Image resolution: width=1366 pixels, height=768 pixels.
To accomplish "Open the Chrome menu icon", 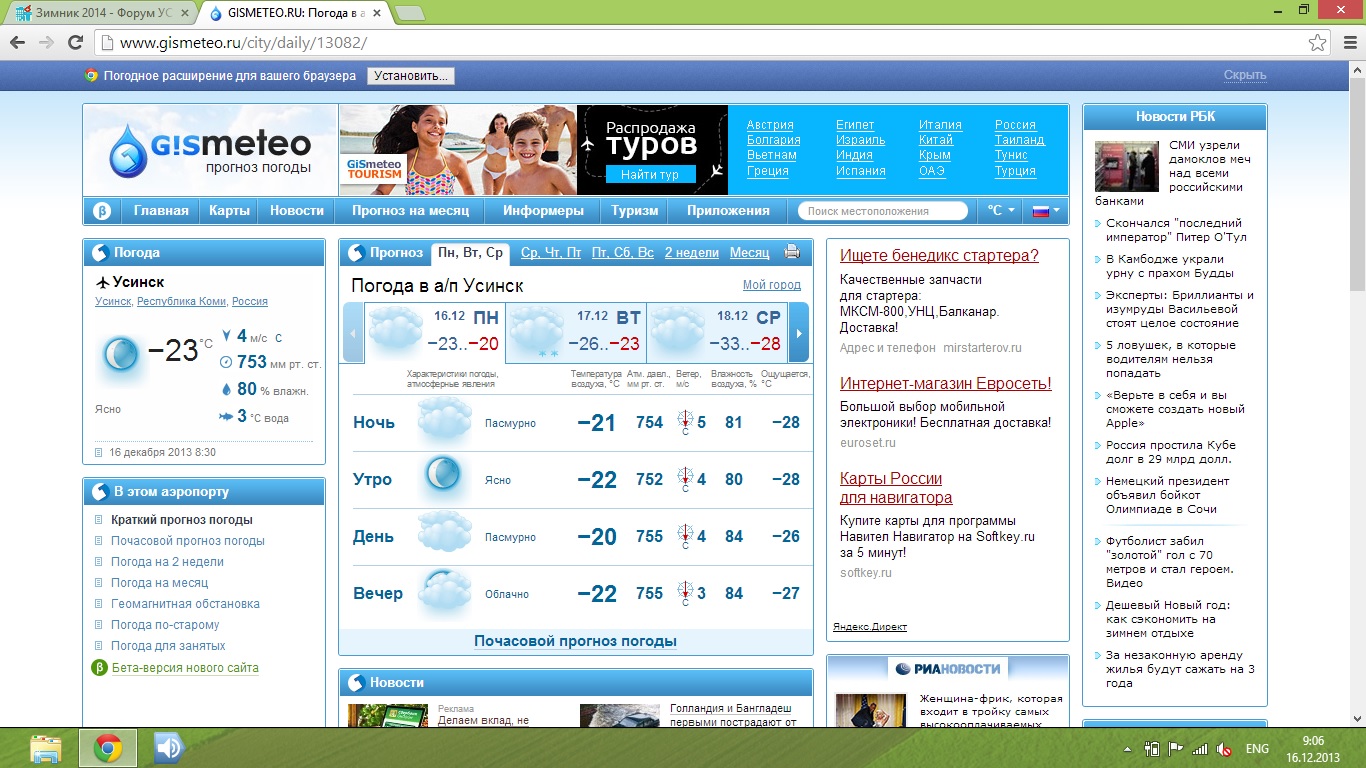I will pos(1346,43).
